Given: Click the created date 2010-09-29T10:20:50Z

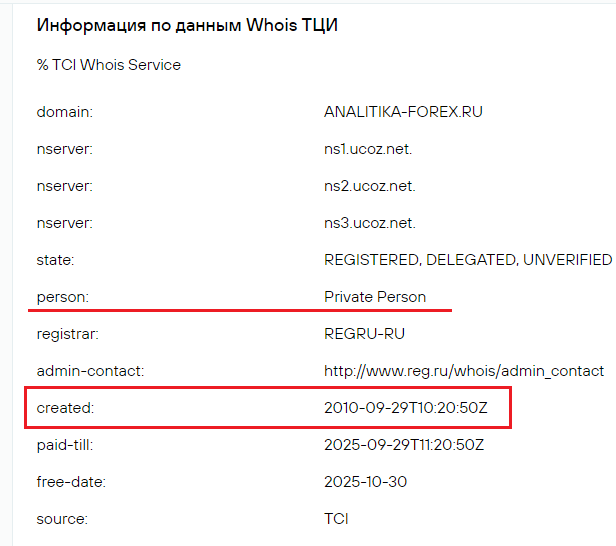Looking at the screenshot, I should 404,408.
